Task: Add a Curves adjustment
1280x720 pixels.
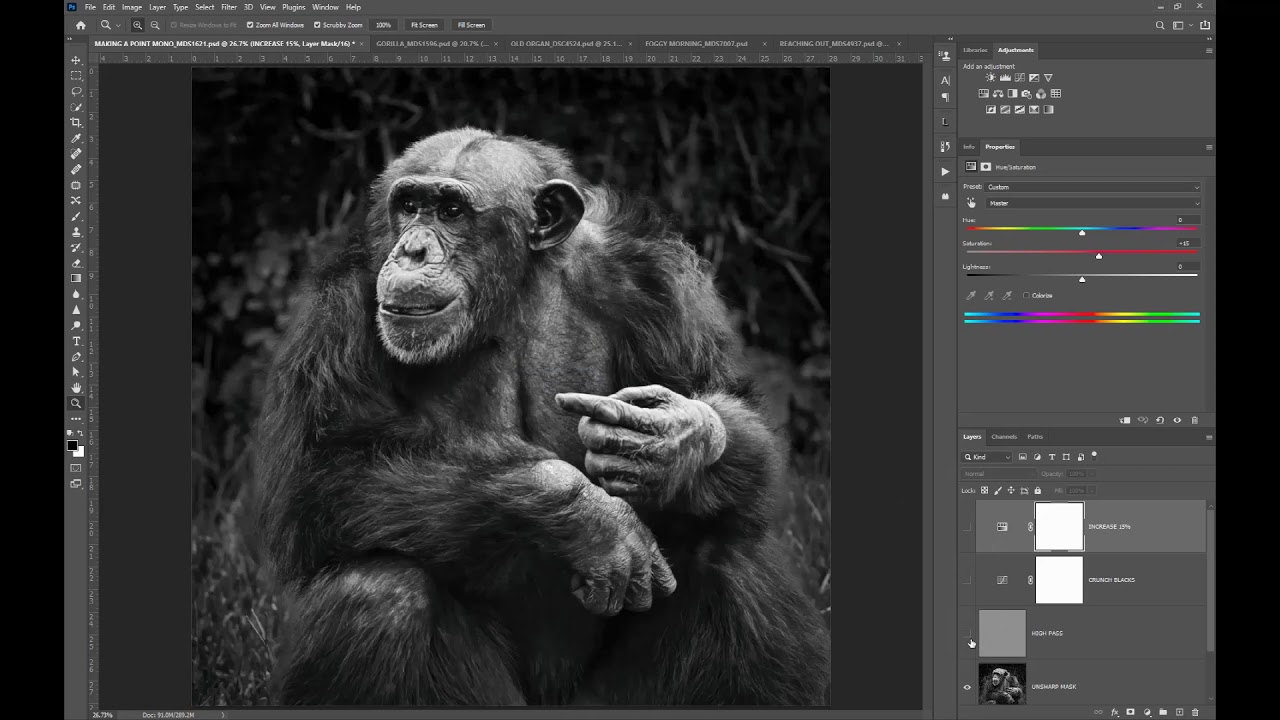Action: point(1019,77)
